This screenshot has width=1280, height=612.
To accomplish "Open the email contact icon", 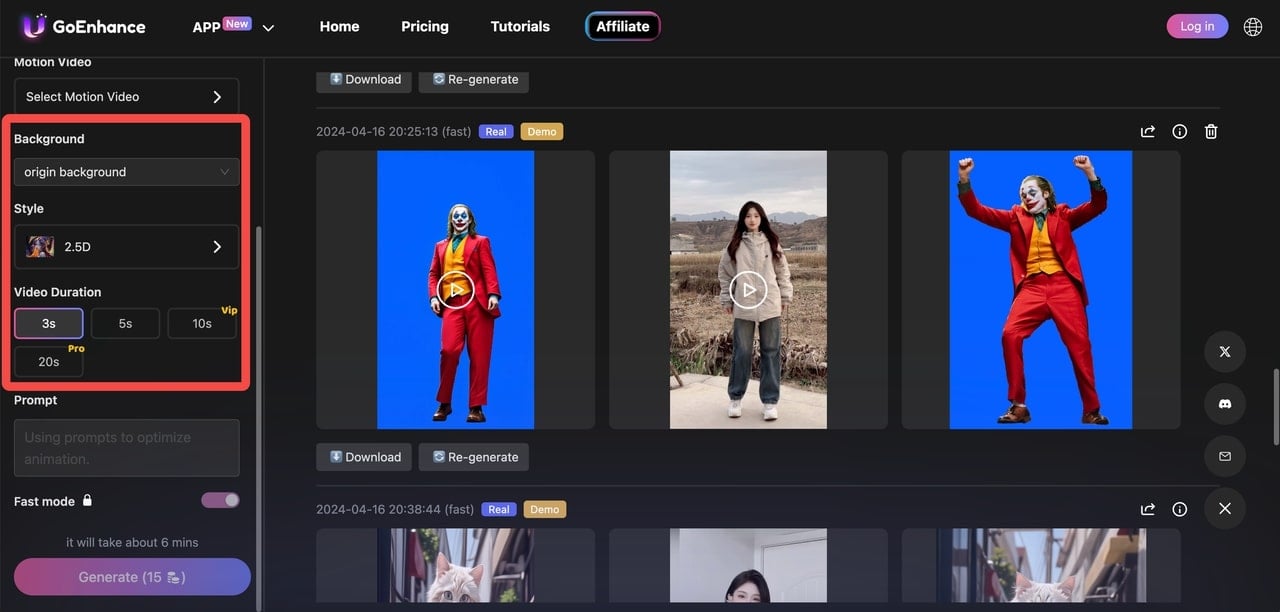I will click(1225, 456).
